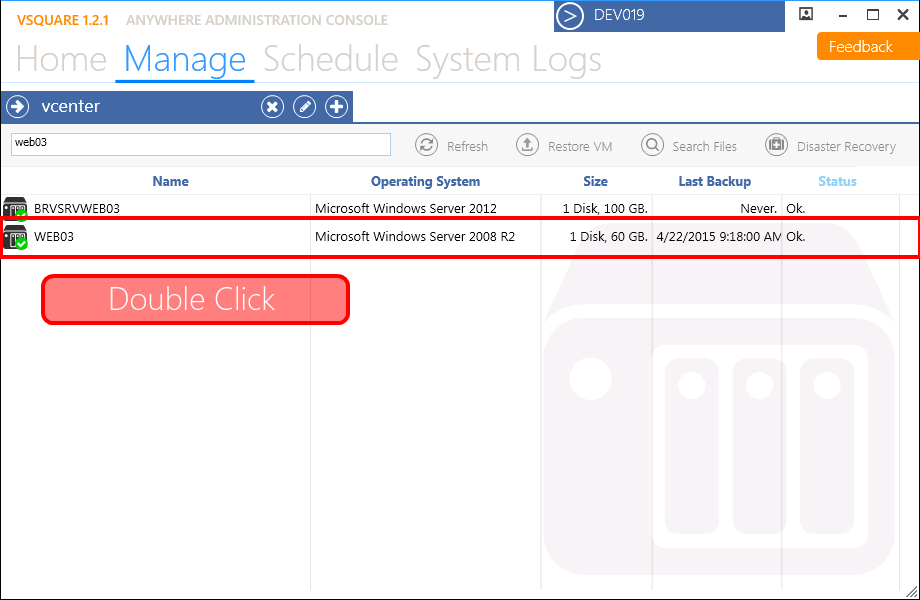The width and height of the screenshot is (920, 600).
Task: Sort by Operating System column header
Action: tap(425, 181)
